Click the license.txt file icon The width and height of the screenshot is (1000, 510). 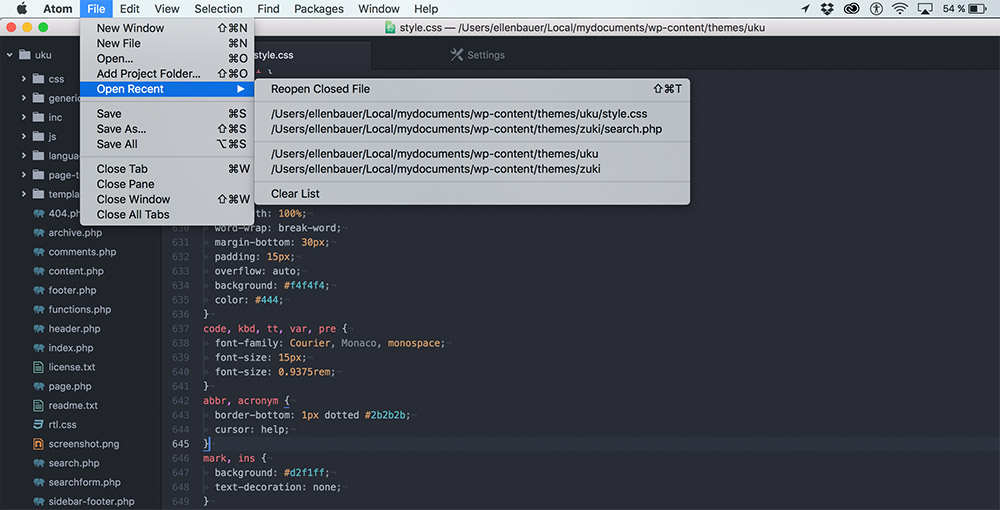click(x=38, y=367)
